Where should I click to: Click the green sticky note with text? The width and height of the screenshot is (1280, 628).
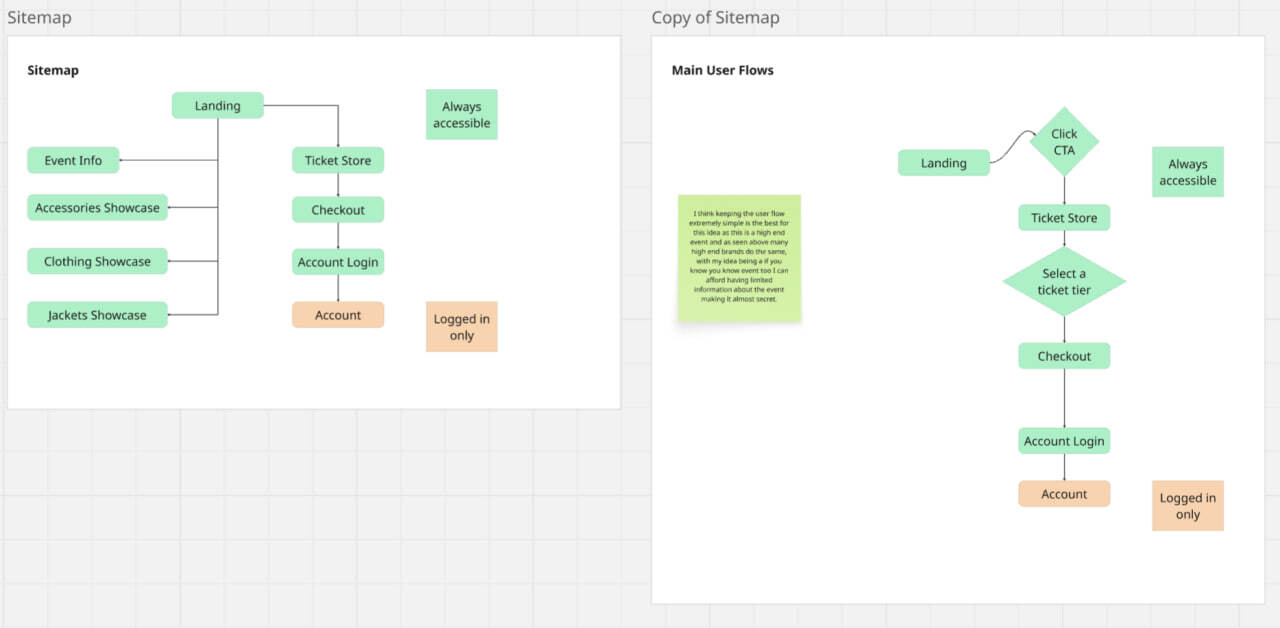click(739, 258)
